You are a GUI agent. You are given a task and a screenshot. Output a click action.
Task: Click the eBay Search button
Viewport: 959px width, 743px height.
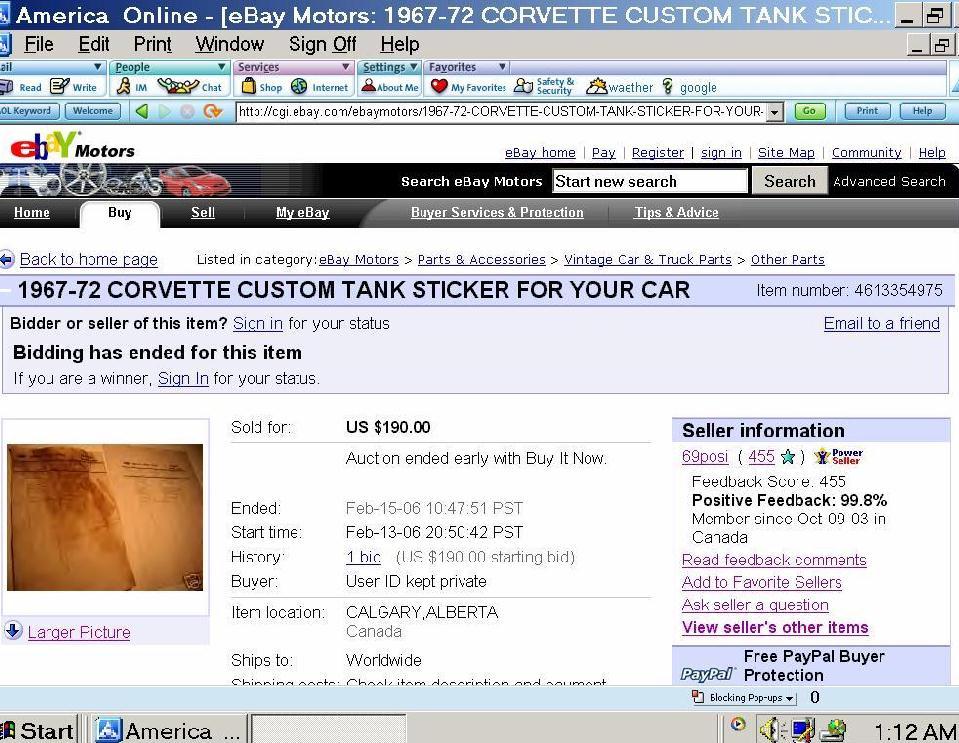(x=789, y=182)
